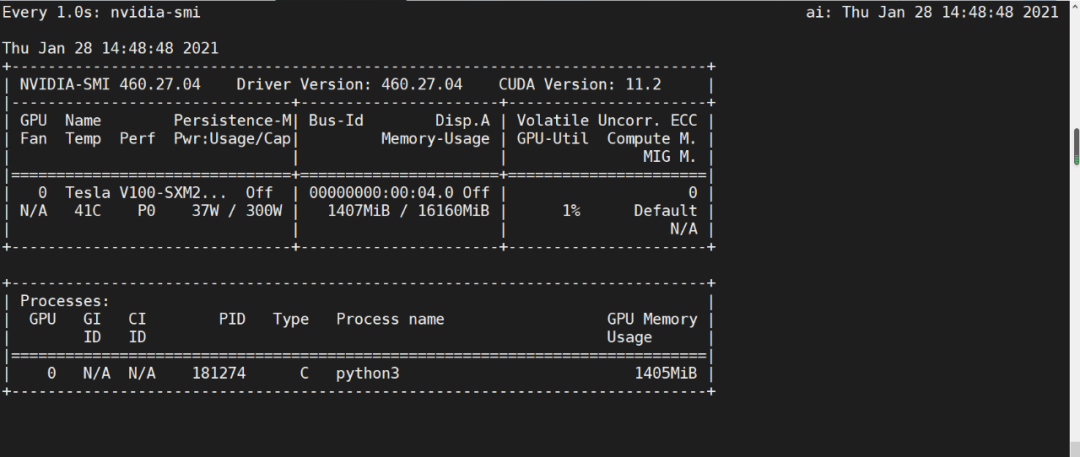Click the Default compute mode value
Image resolution: width=1080 pixels, height=457 pixels.
coord(665,211)
